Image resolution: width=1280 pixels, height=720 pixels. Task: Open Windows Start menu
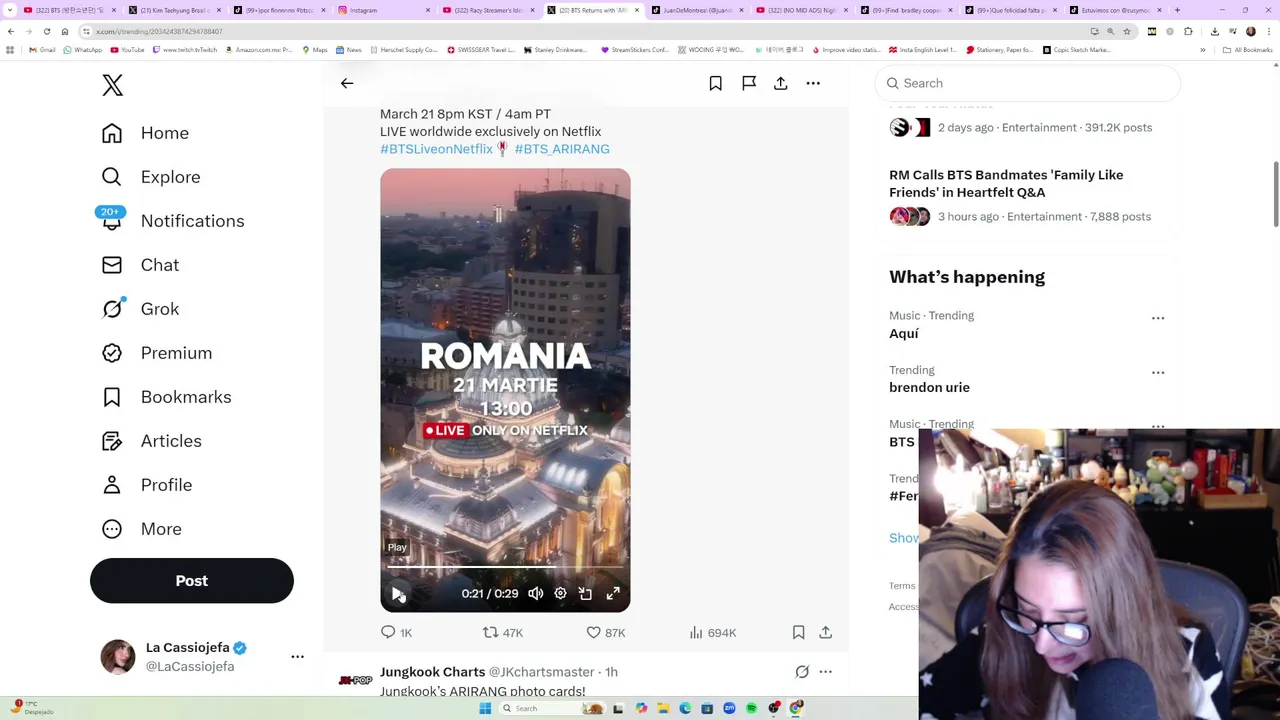pos(485,709)
